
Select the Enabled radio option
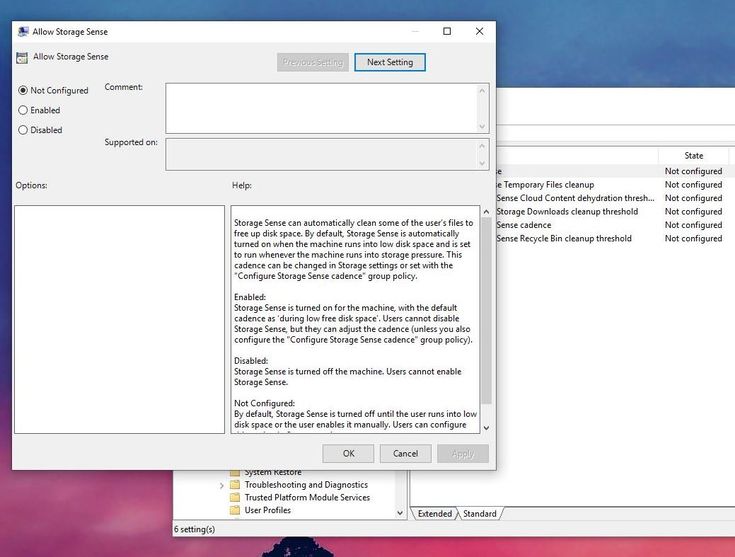pos(39,110)
